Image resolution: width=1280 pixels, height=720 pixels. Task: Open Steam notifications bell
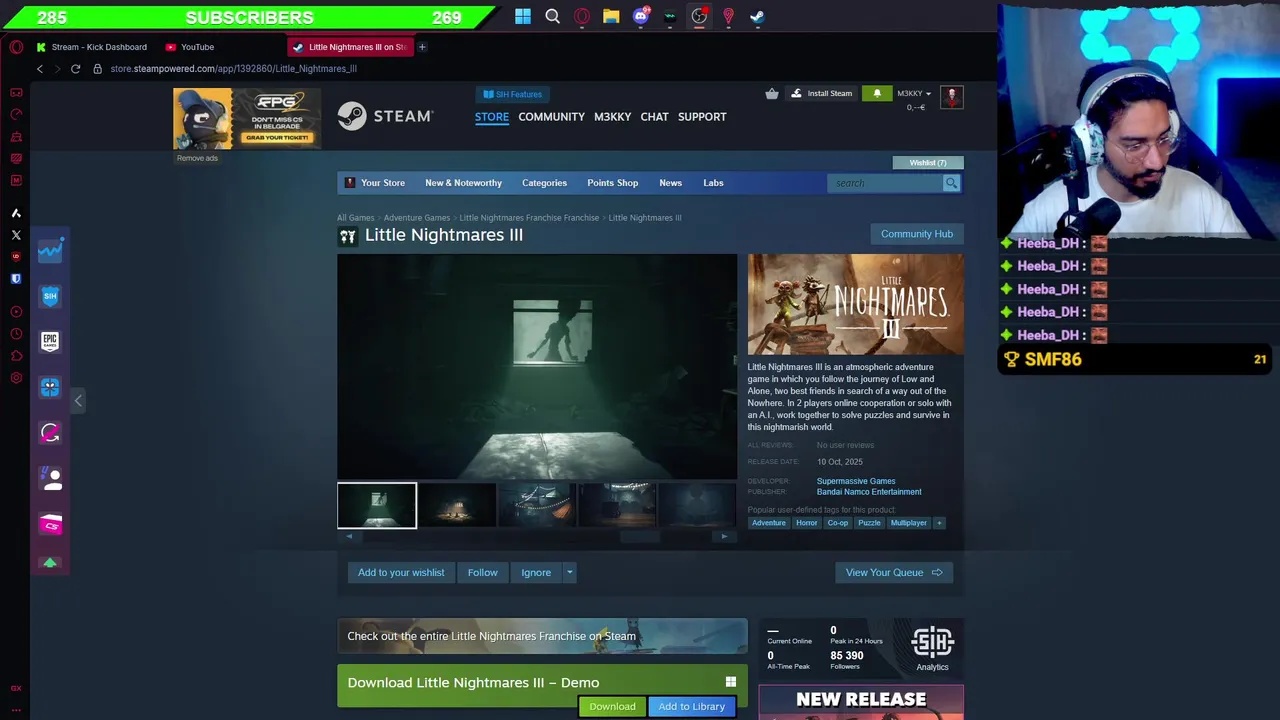[877, 94]
